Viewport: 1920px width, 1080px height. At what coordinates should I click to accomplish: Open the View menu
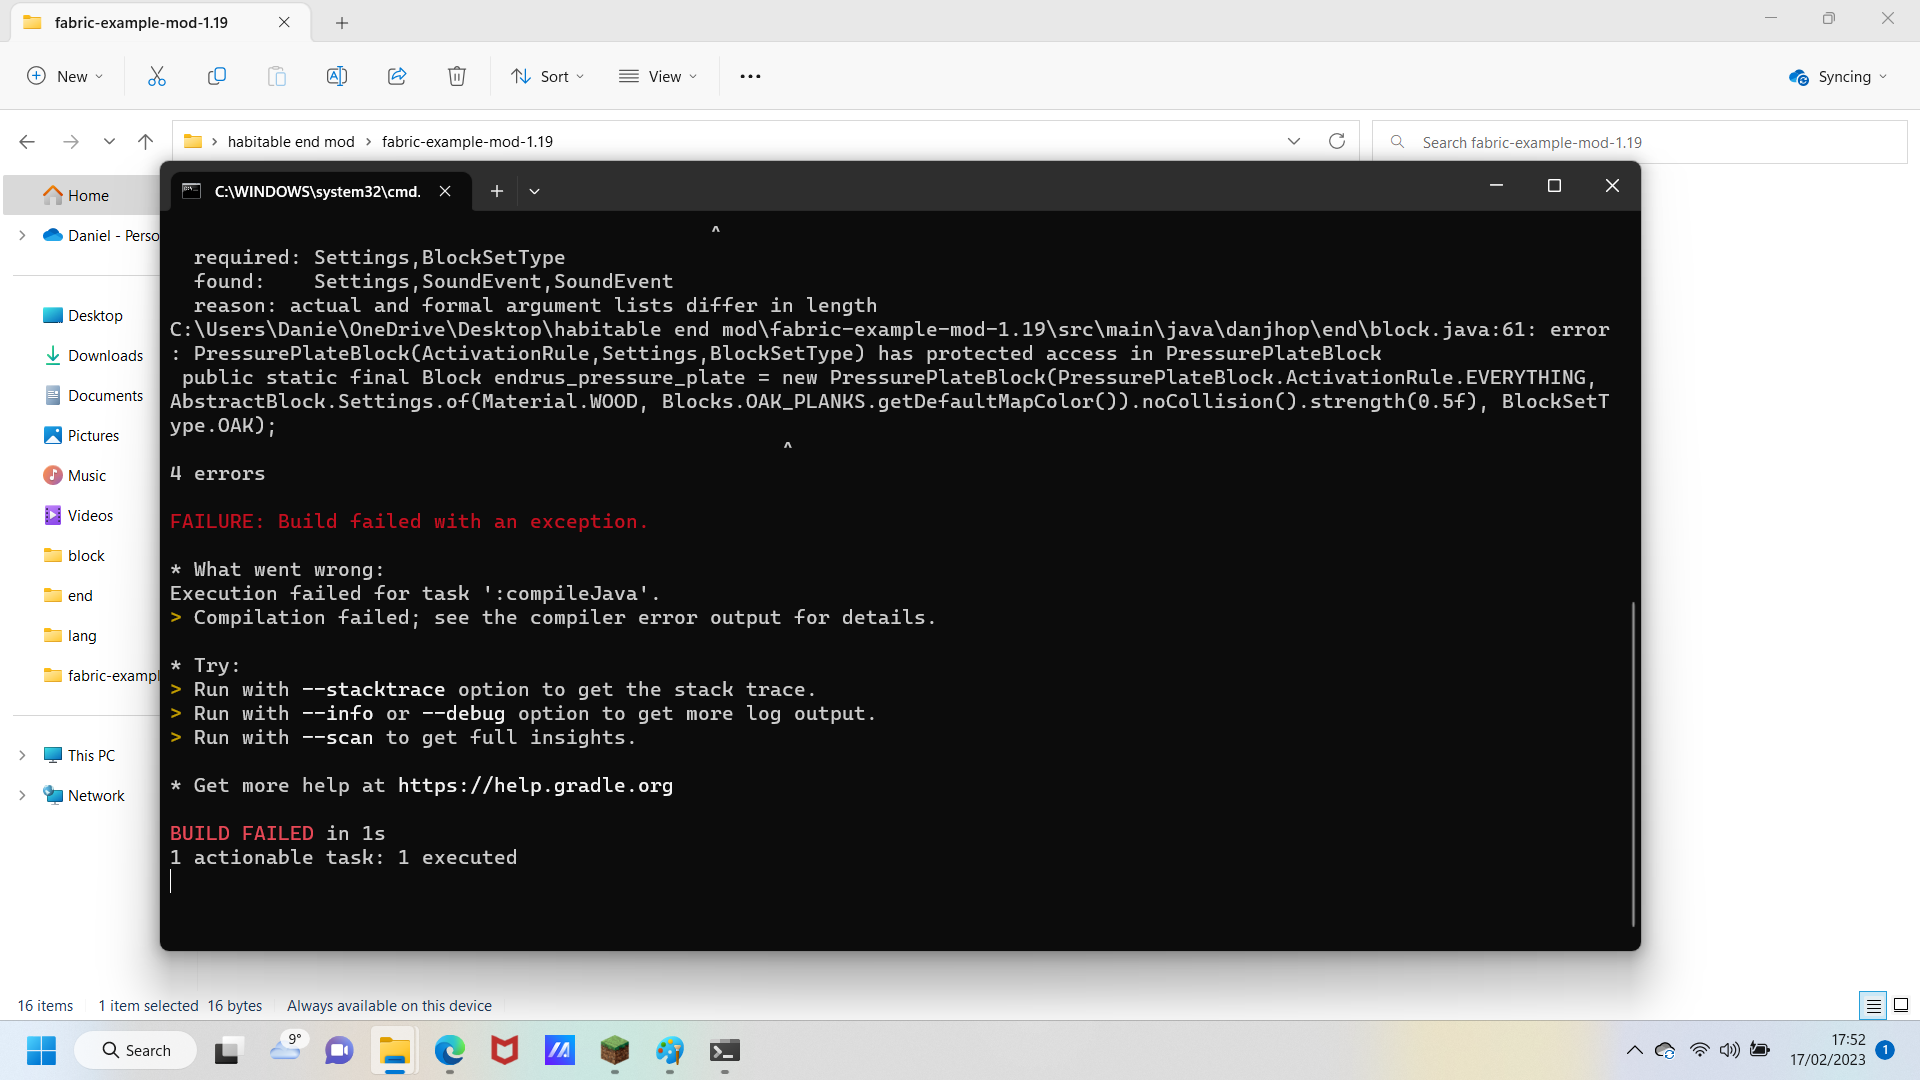[658, 76]
